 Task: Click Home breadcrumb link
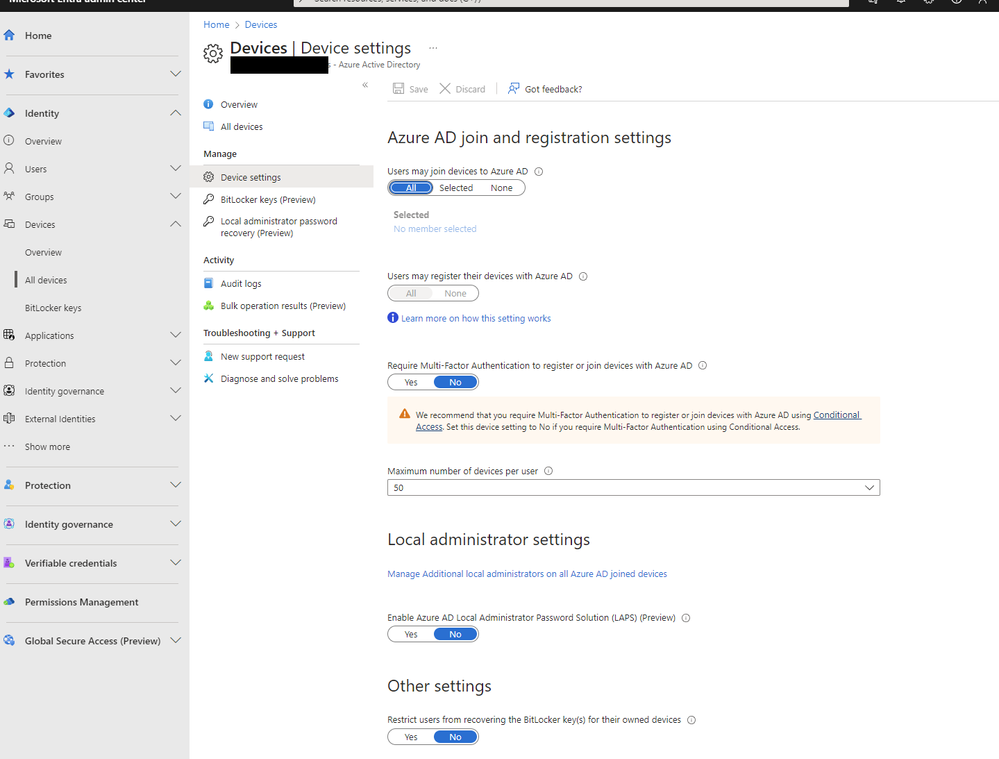216,24
